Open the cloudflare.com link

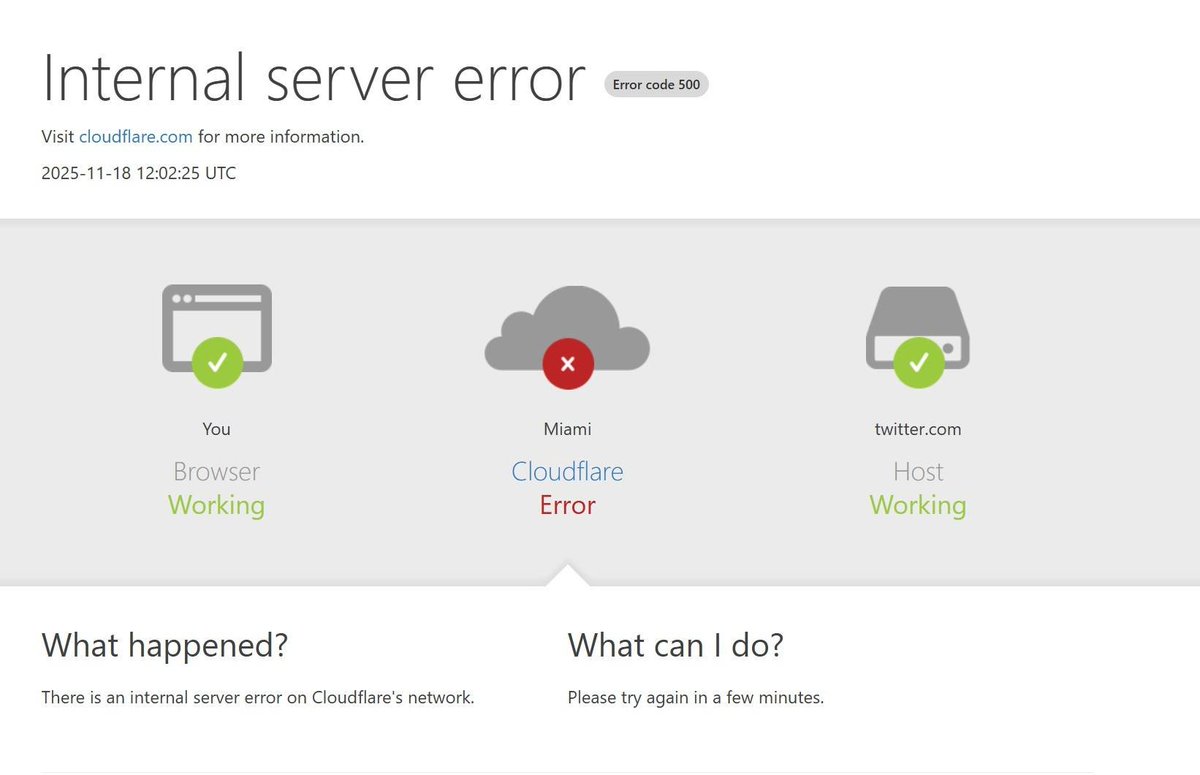[x=136, y=137]
